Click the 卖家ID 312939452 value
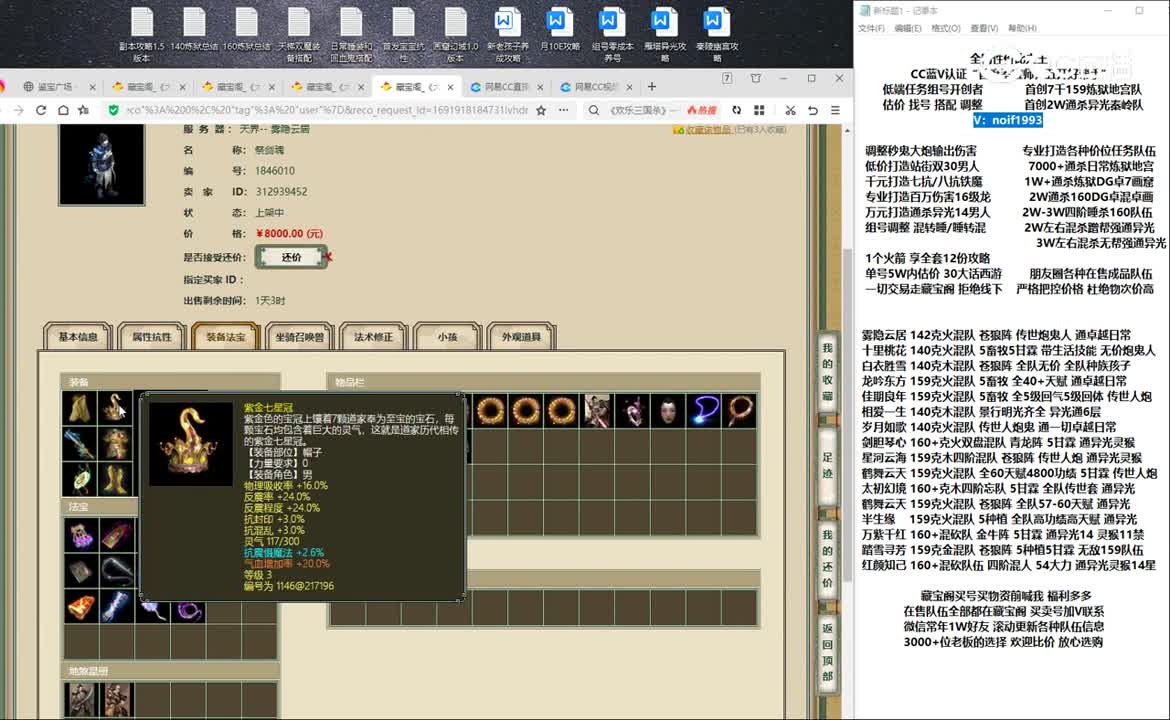Image resolution: width=1170 pixels, height=720 pixels. [x=281, y=192]
